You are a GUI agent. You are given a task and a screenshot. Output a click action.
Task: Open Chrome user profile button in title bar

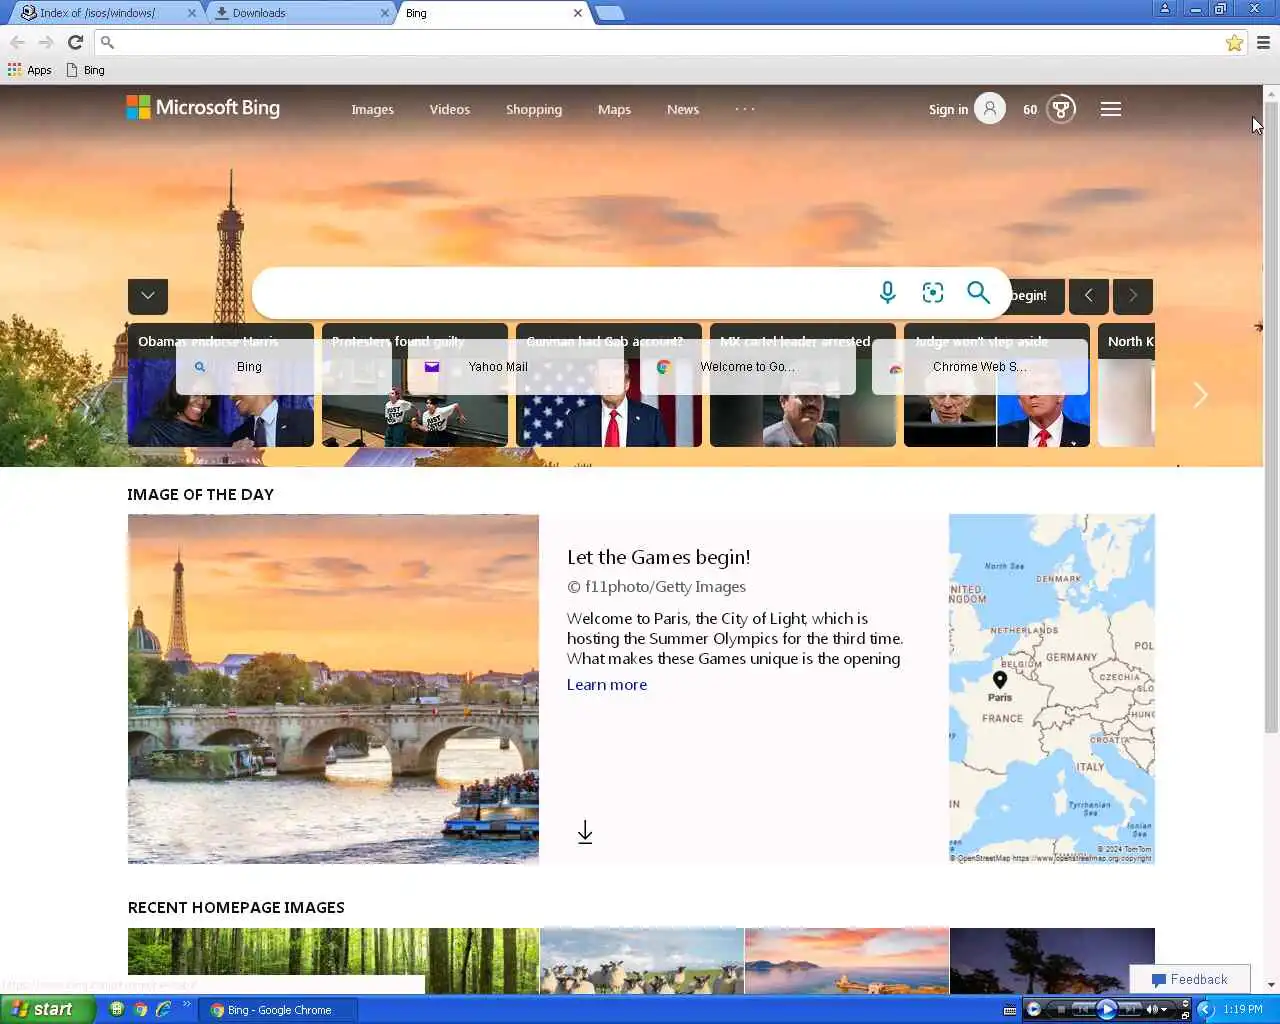[1164, 9]
